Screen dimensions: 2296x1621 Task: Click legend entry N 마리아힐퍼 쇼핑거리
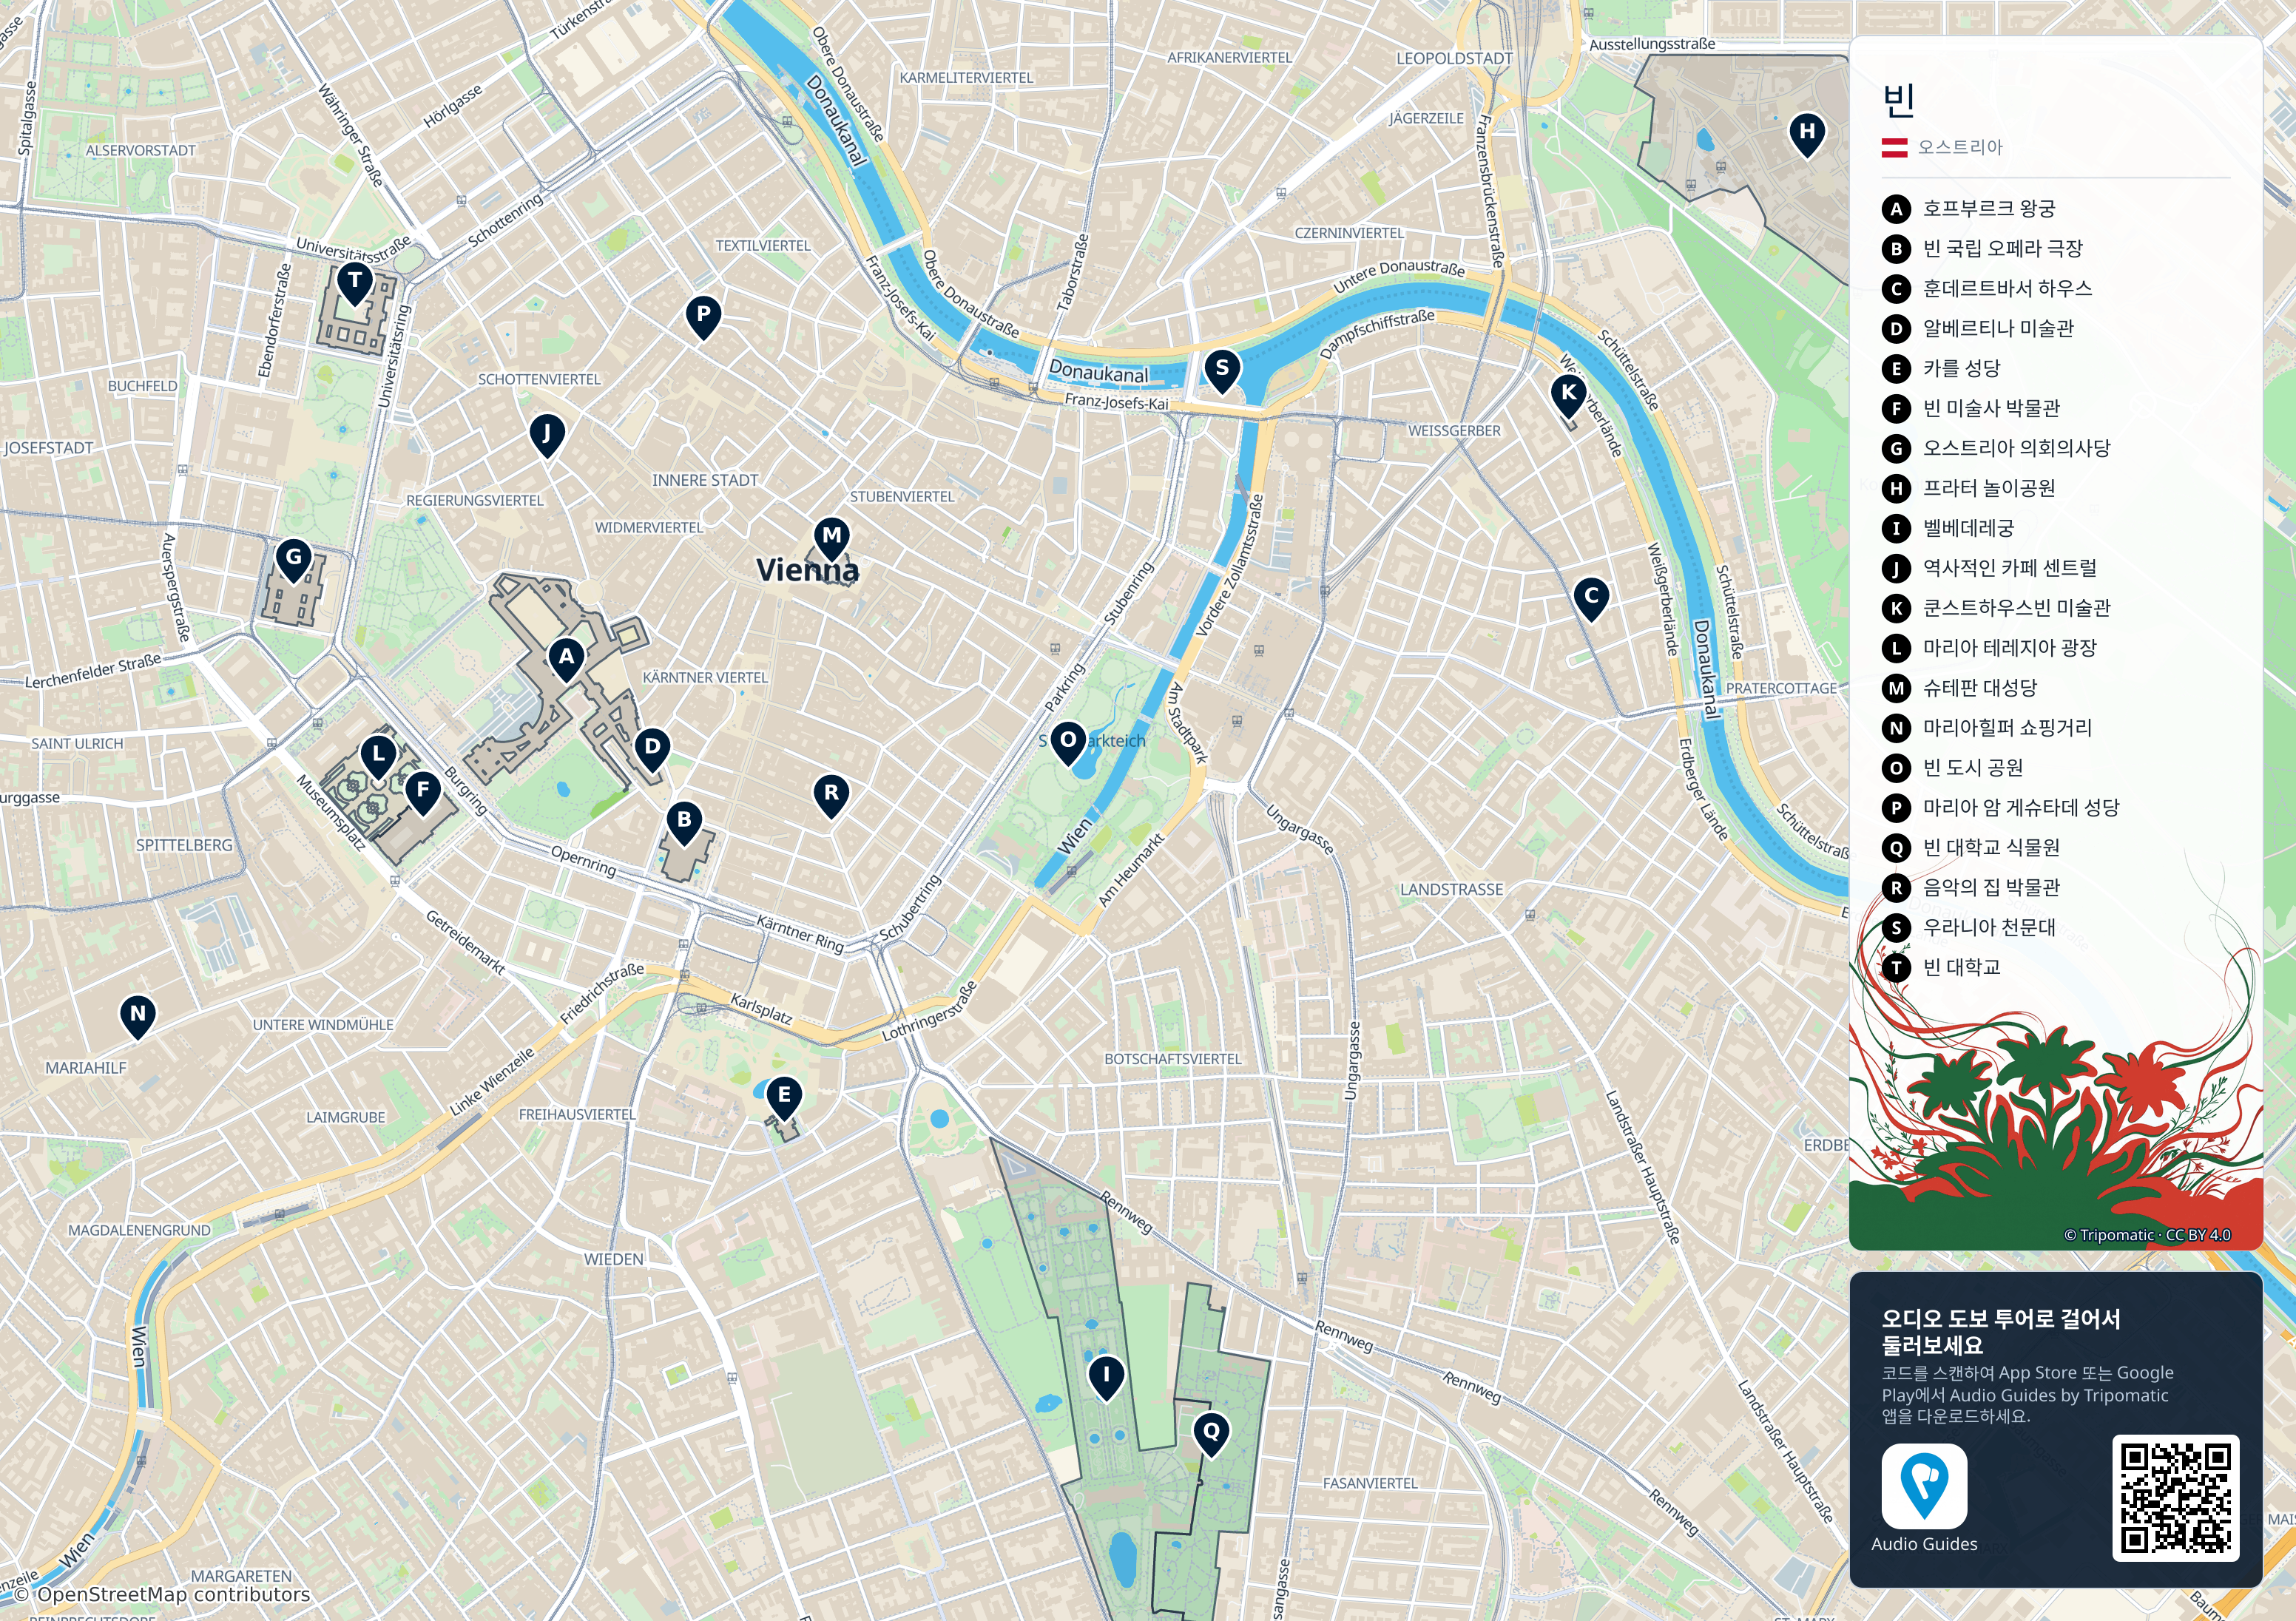coord(1987,728)
